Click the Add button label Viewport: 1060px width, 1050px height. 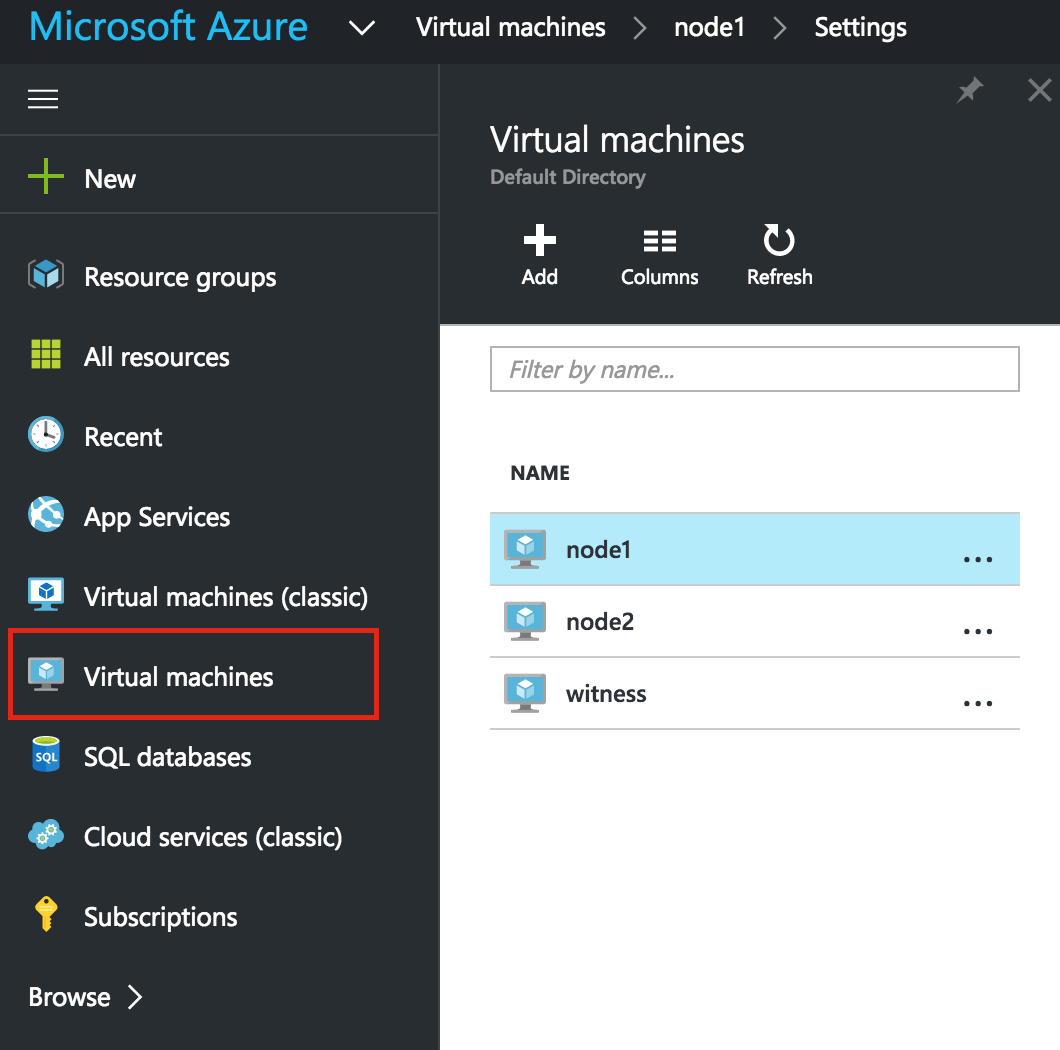point(539,277)
